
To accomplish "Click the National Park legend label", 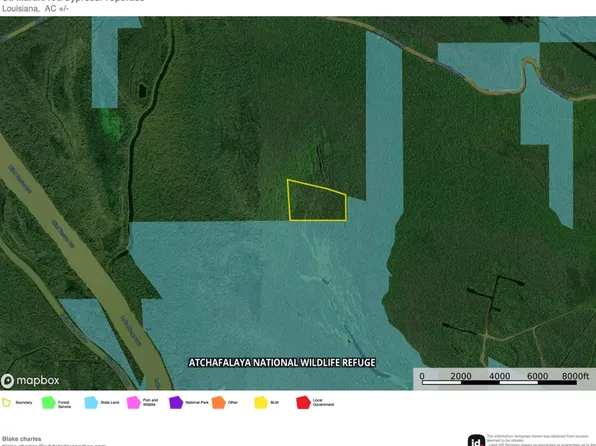I will [197, 402].
